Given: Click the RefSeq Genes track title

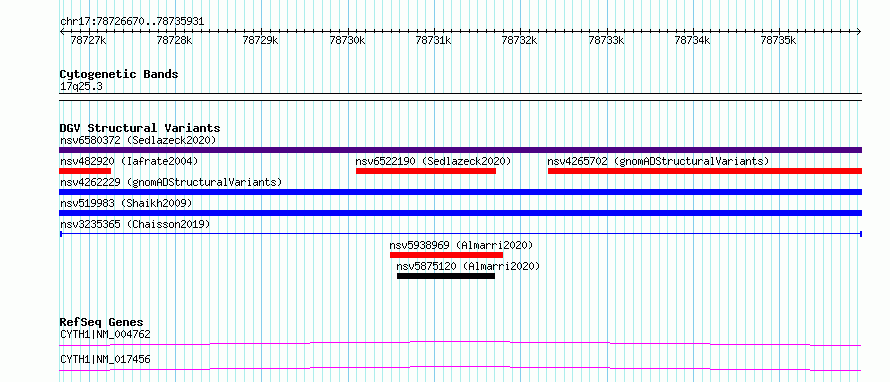Looking at the screenshot, I should pyautogui.click(x=101, y=322).
